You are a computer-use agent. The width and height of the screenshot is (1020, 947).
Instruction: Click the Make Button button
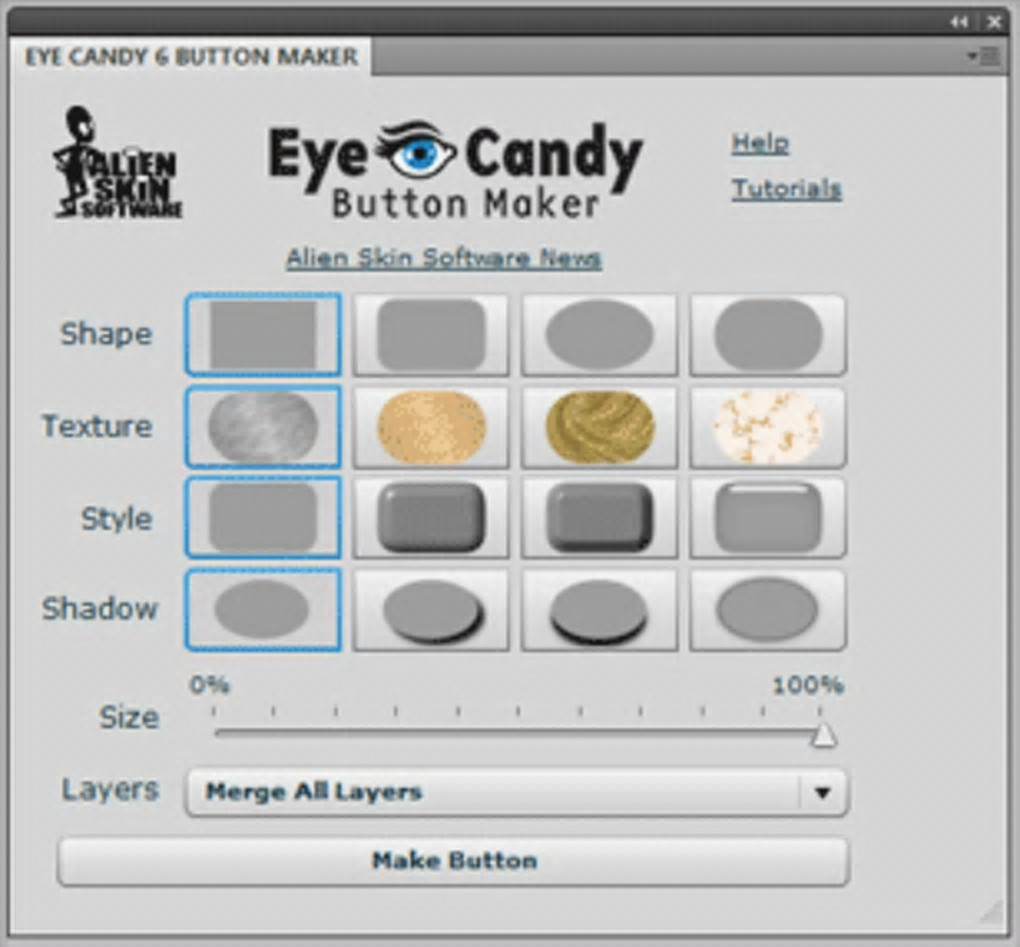tap(453, 861)
